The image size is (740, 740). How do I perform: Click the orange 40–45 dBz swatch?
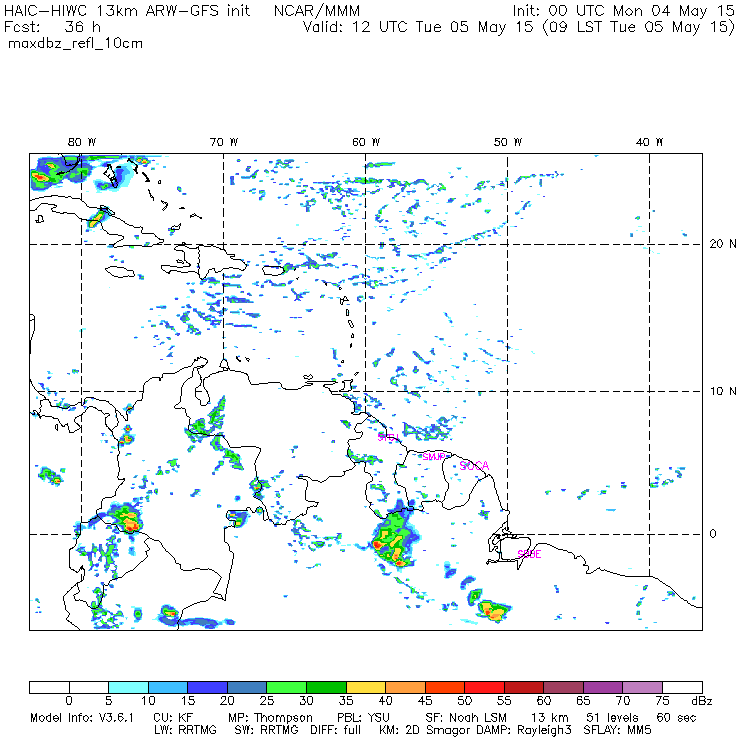point(406,687)
